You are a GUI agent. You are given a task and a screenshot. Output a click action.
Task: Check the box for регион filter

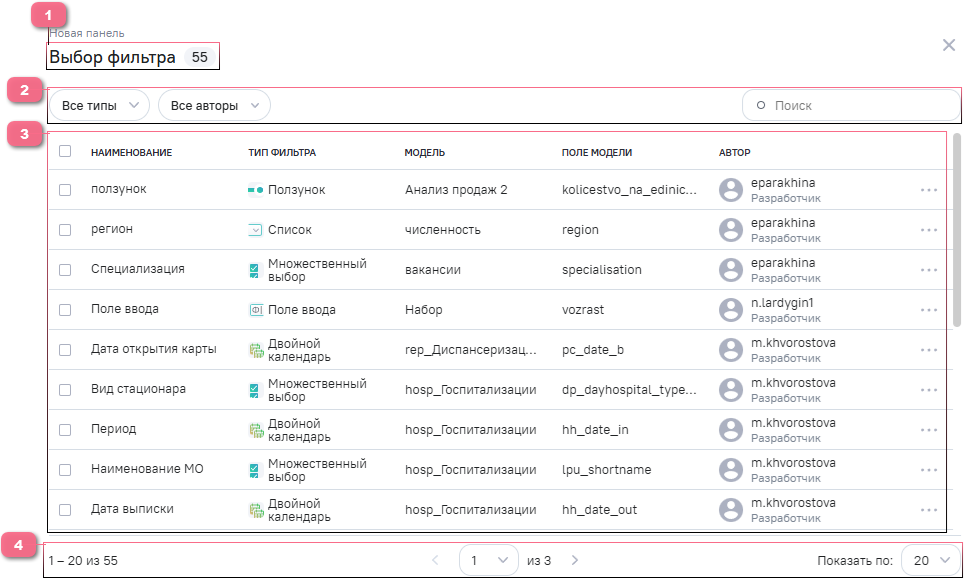click(65, 230)
